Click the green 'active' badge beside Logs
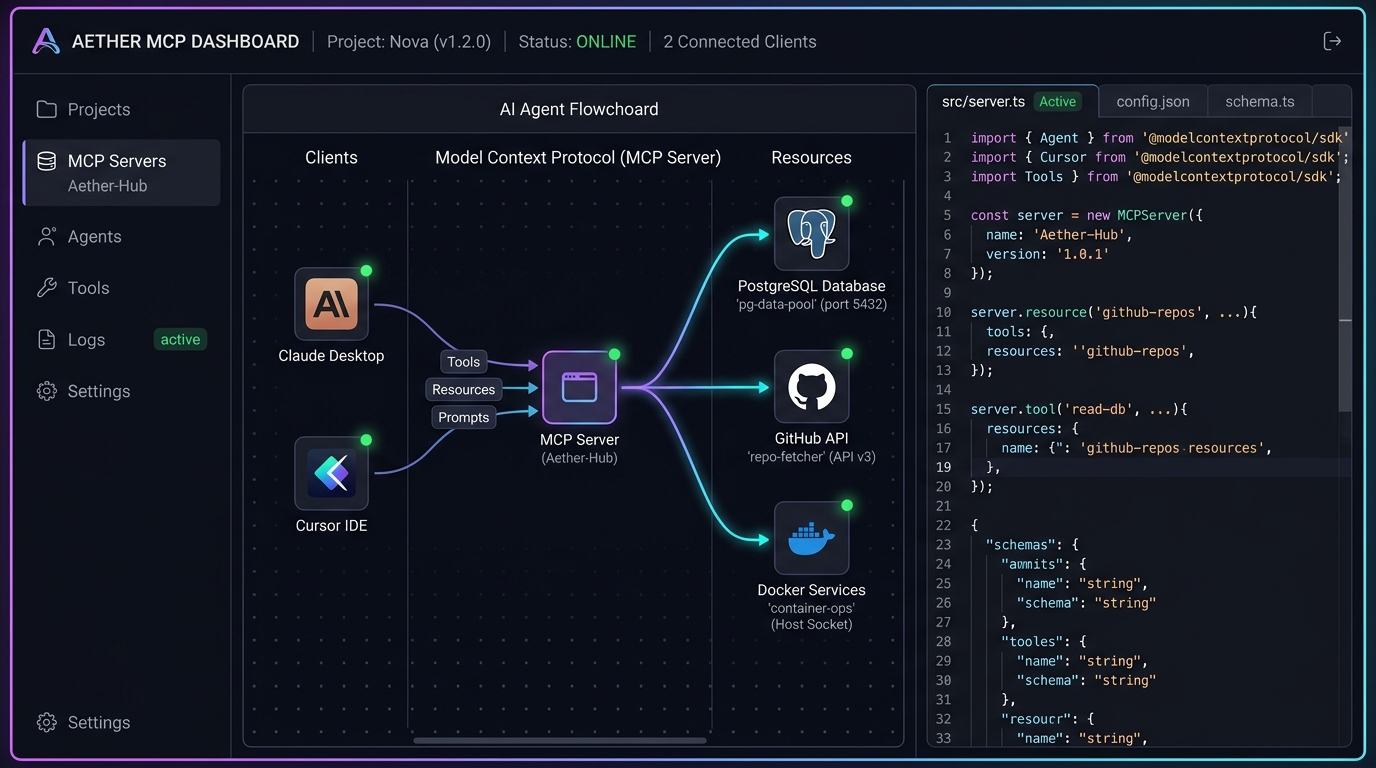Image resolution: width=1376 pixels, height=768 pixels. point(180,340)
